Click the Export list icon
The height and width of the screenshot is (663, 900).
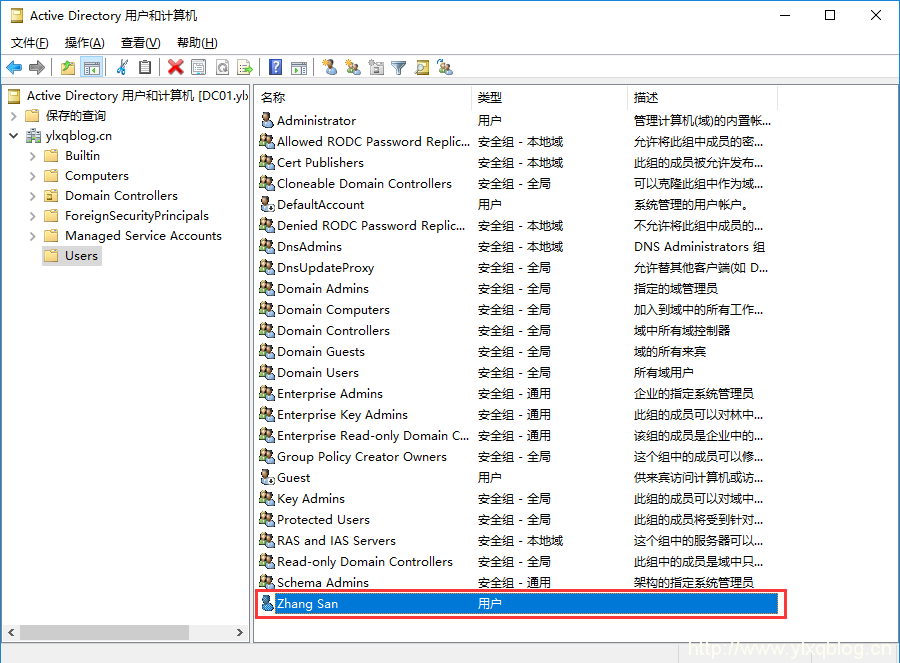tap(245, 68)
